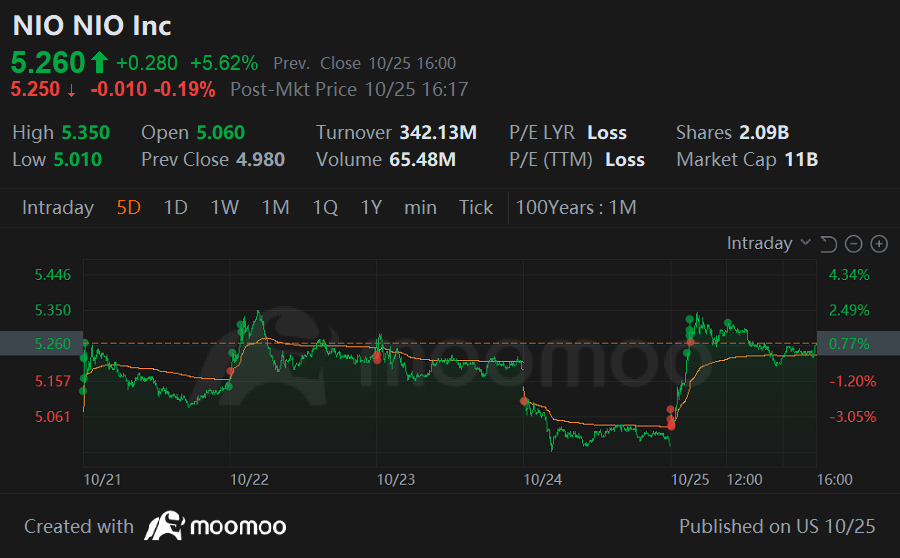Click the 10/23 date axis label
The image size is (900, 558).
[x=395, y=479]
